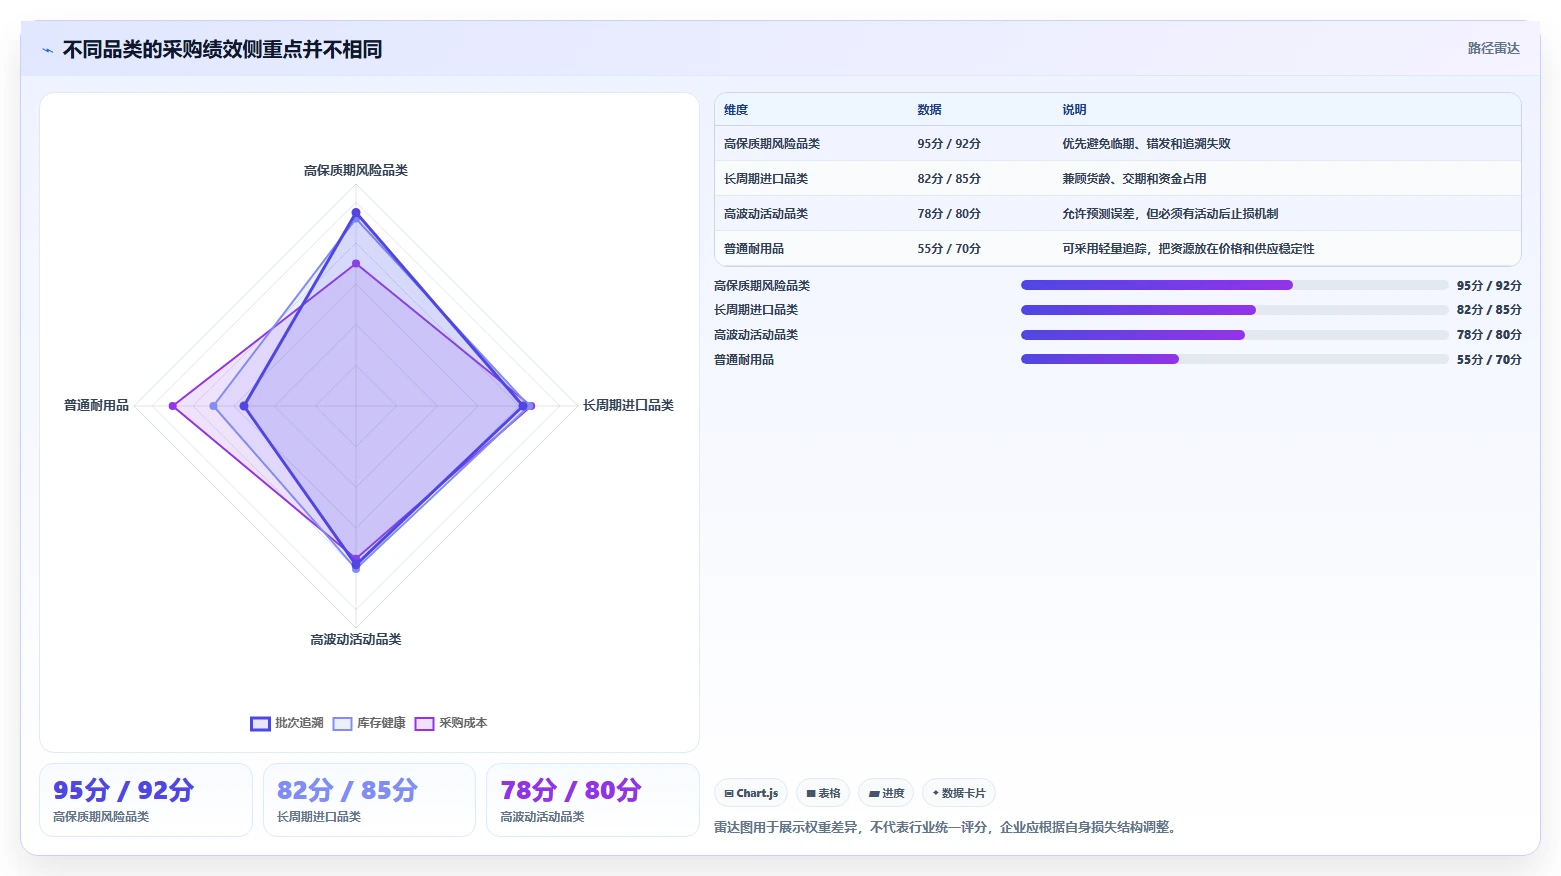This screenshot has height=876, width=1561.
Task: Click radar axis label 长周期进口品类
Action: click(x=628, y=405)
